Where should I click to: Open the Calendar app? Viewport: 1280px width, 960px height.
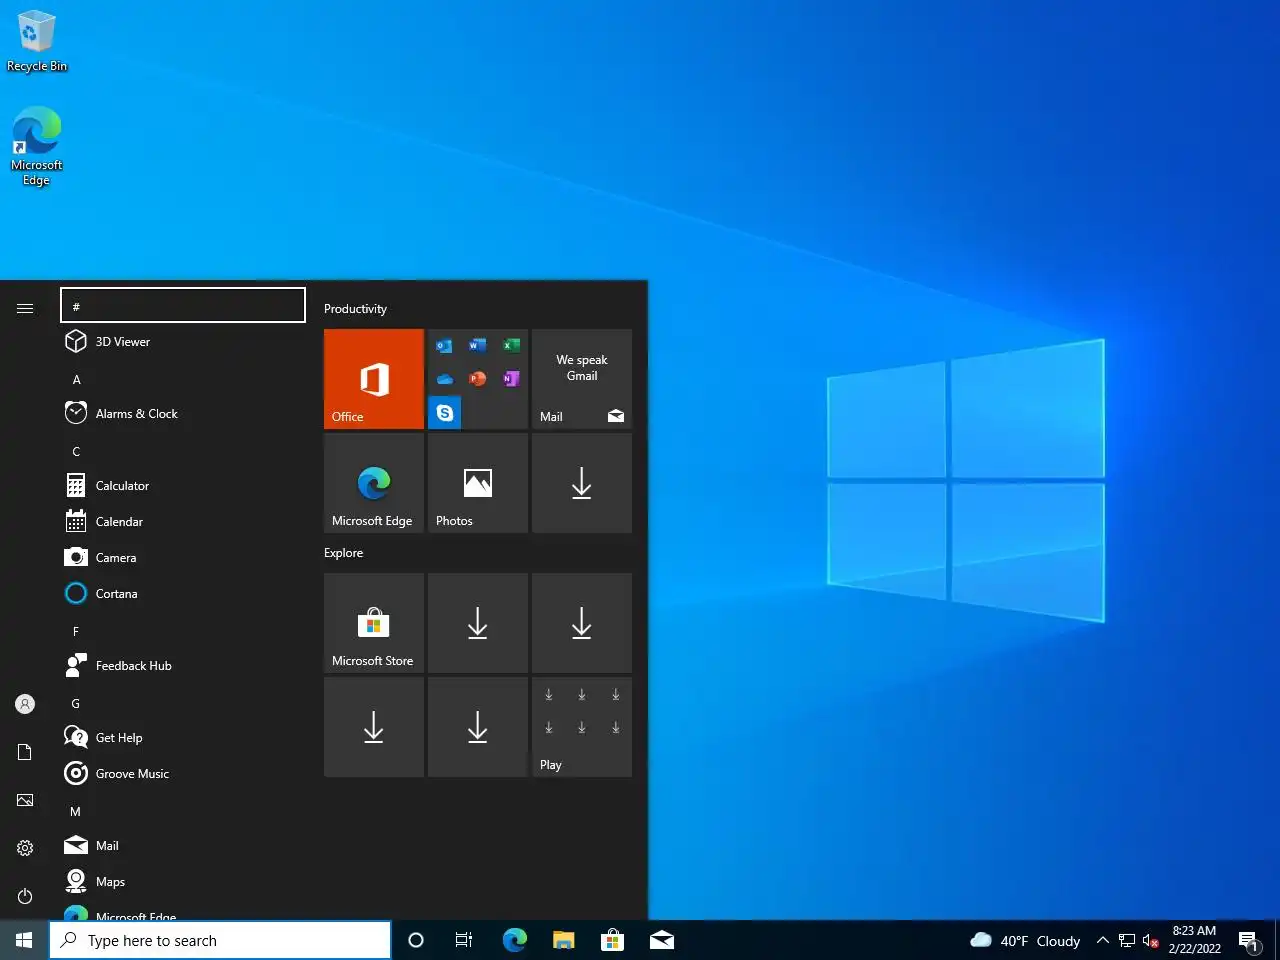click(x=183, y=522)
